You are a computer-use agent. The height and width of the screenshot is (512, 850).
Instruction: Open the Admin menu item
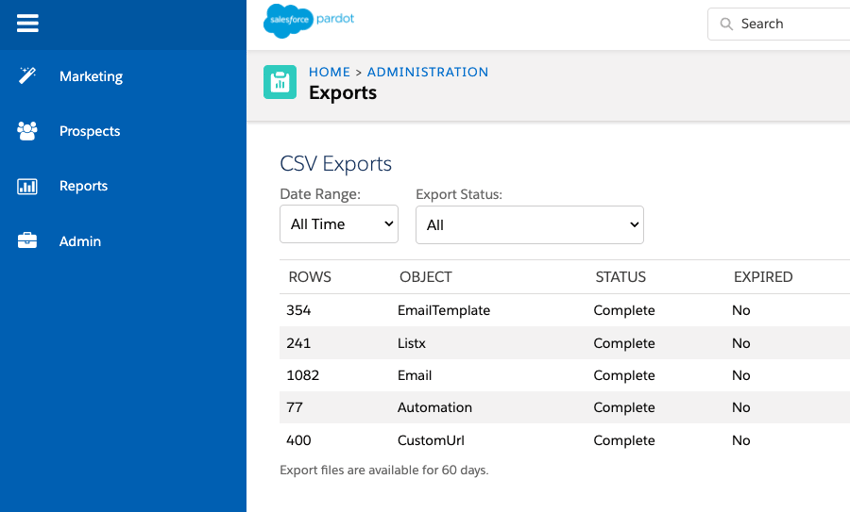coord(80,241)
